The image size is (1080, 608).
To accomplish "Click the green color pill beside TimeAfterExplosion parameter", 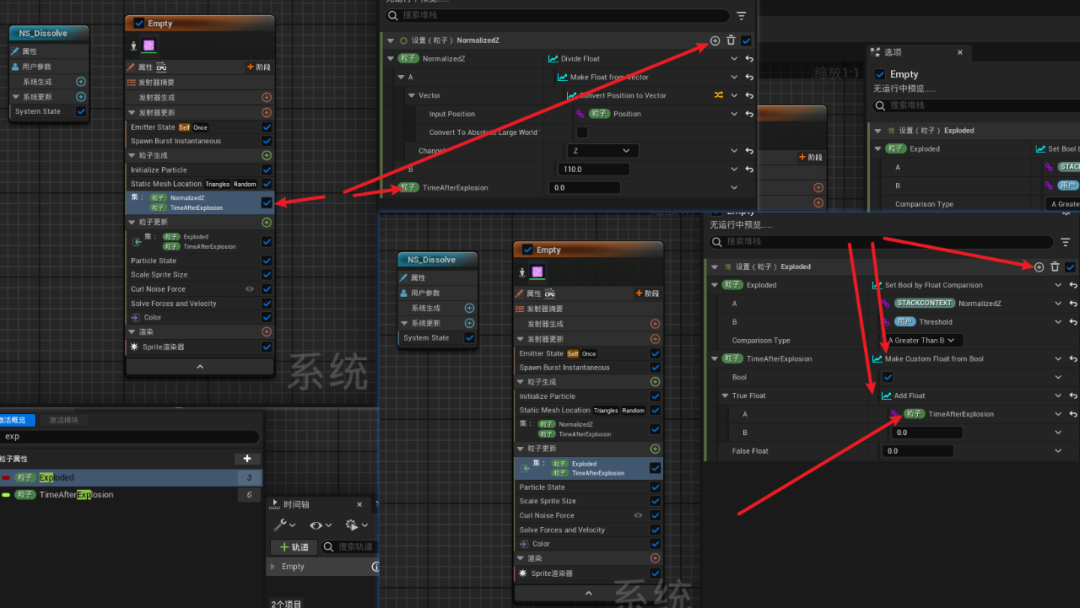I will [6, 494].
